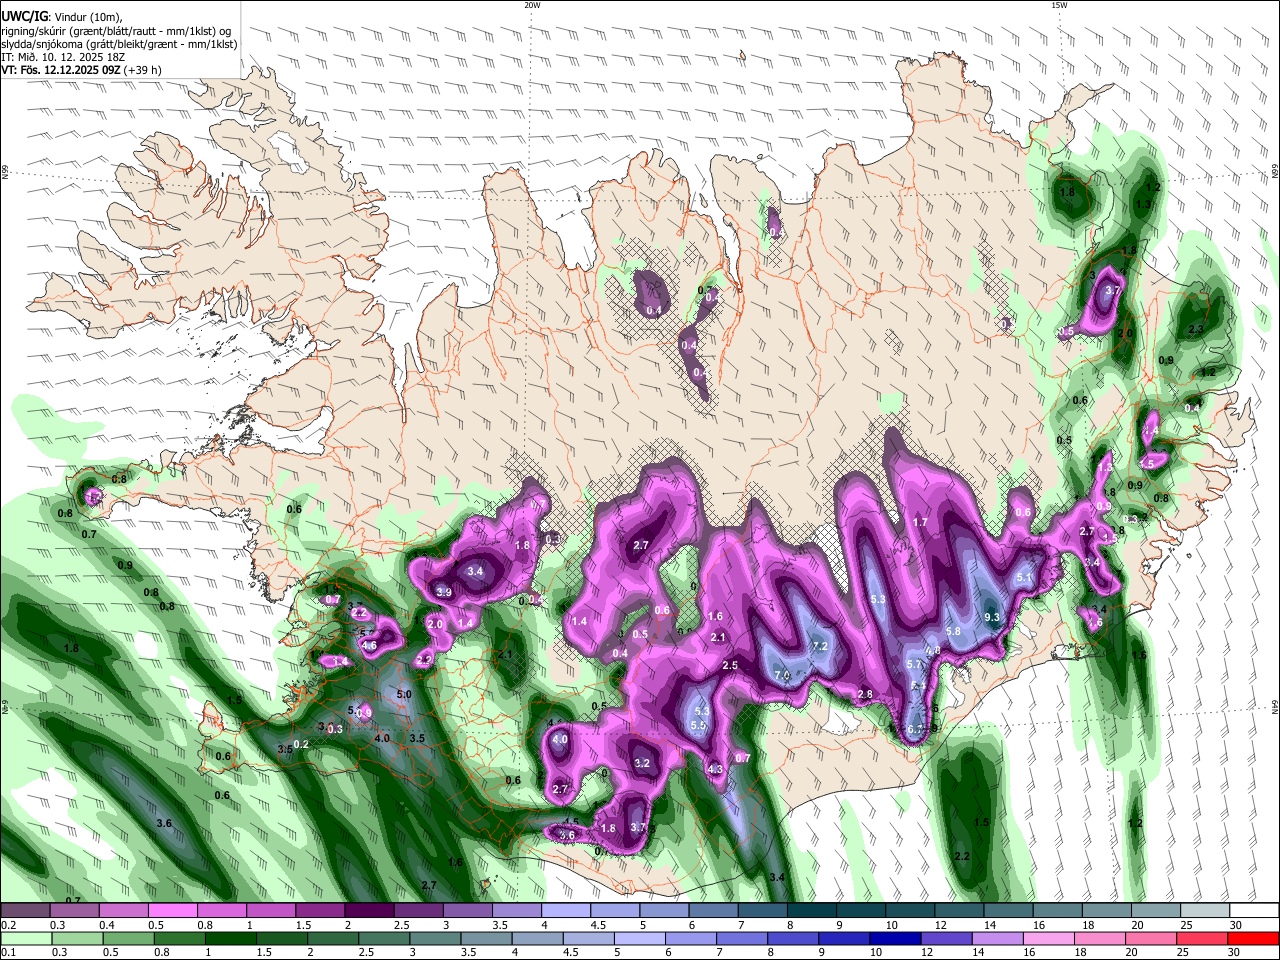This screenshot has height=960, width=1280.
Task: Click the 0.1 label in bottom legend row
Action: pos(8,953)
